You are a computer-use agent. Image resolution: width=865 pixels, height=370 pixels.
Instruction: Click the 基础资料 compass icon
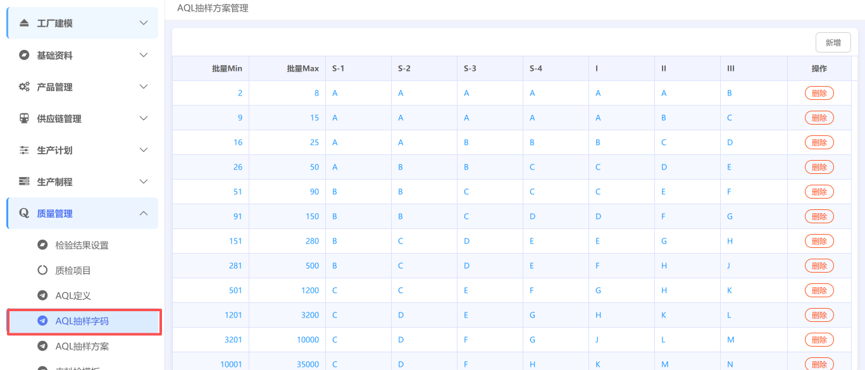point(24,55)
